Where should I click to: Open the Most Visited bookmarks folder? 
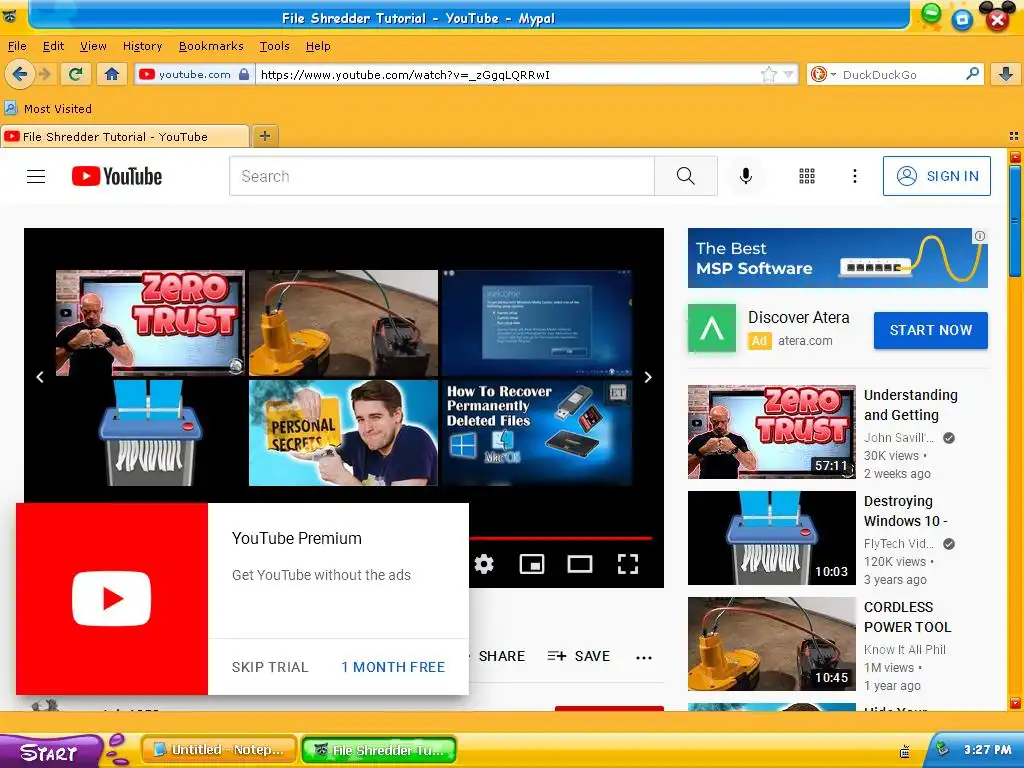[48, 108]
